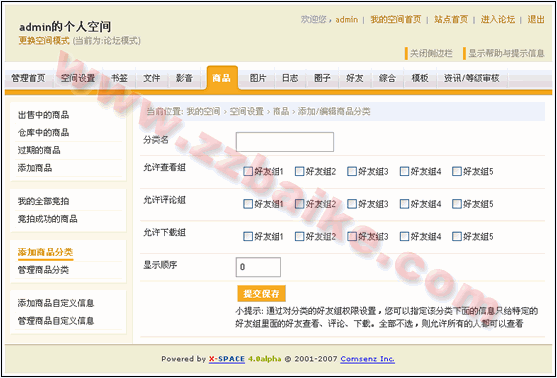557x378 pixels.
Task: Check 好友组5 in 允许下载组 row
Action: pyautogui.click(x=457, y=236)
